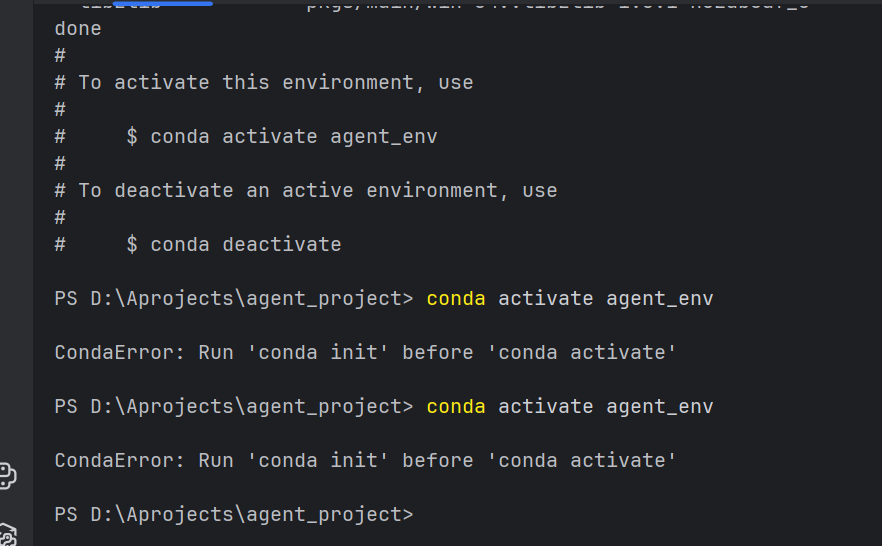This screenshot has height=546, width=882.
Task: Click the '$ conda deactivate' hint line
Action: 234,245
